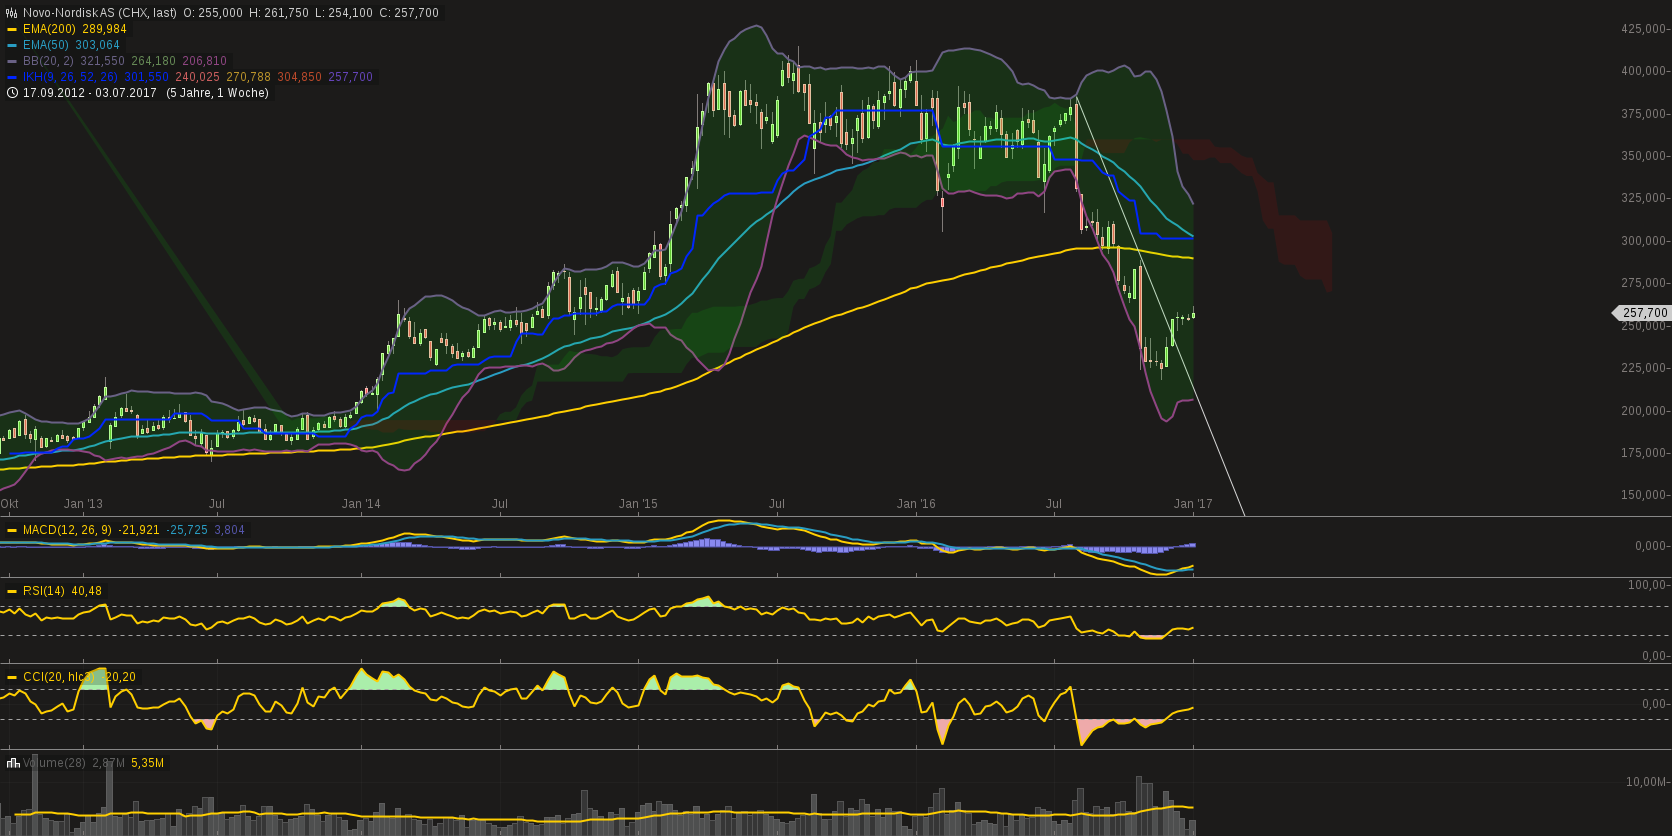Viewport: 1672px width, 836px height.
Task: Click the bar chart icon beside Volume(28)
Action: coord(12,763)
